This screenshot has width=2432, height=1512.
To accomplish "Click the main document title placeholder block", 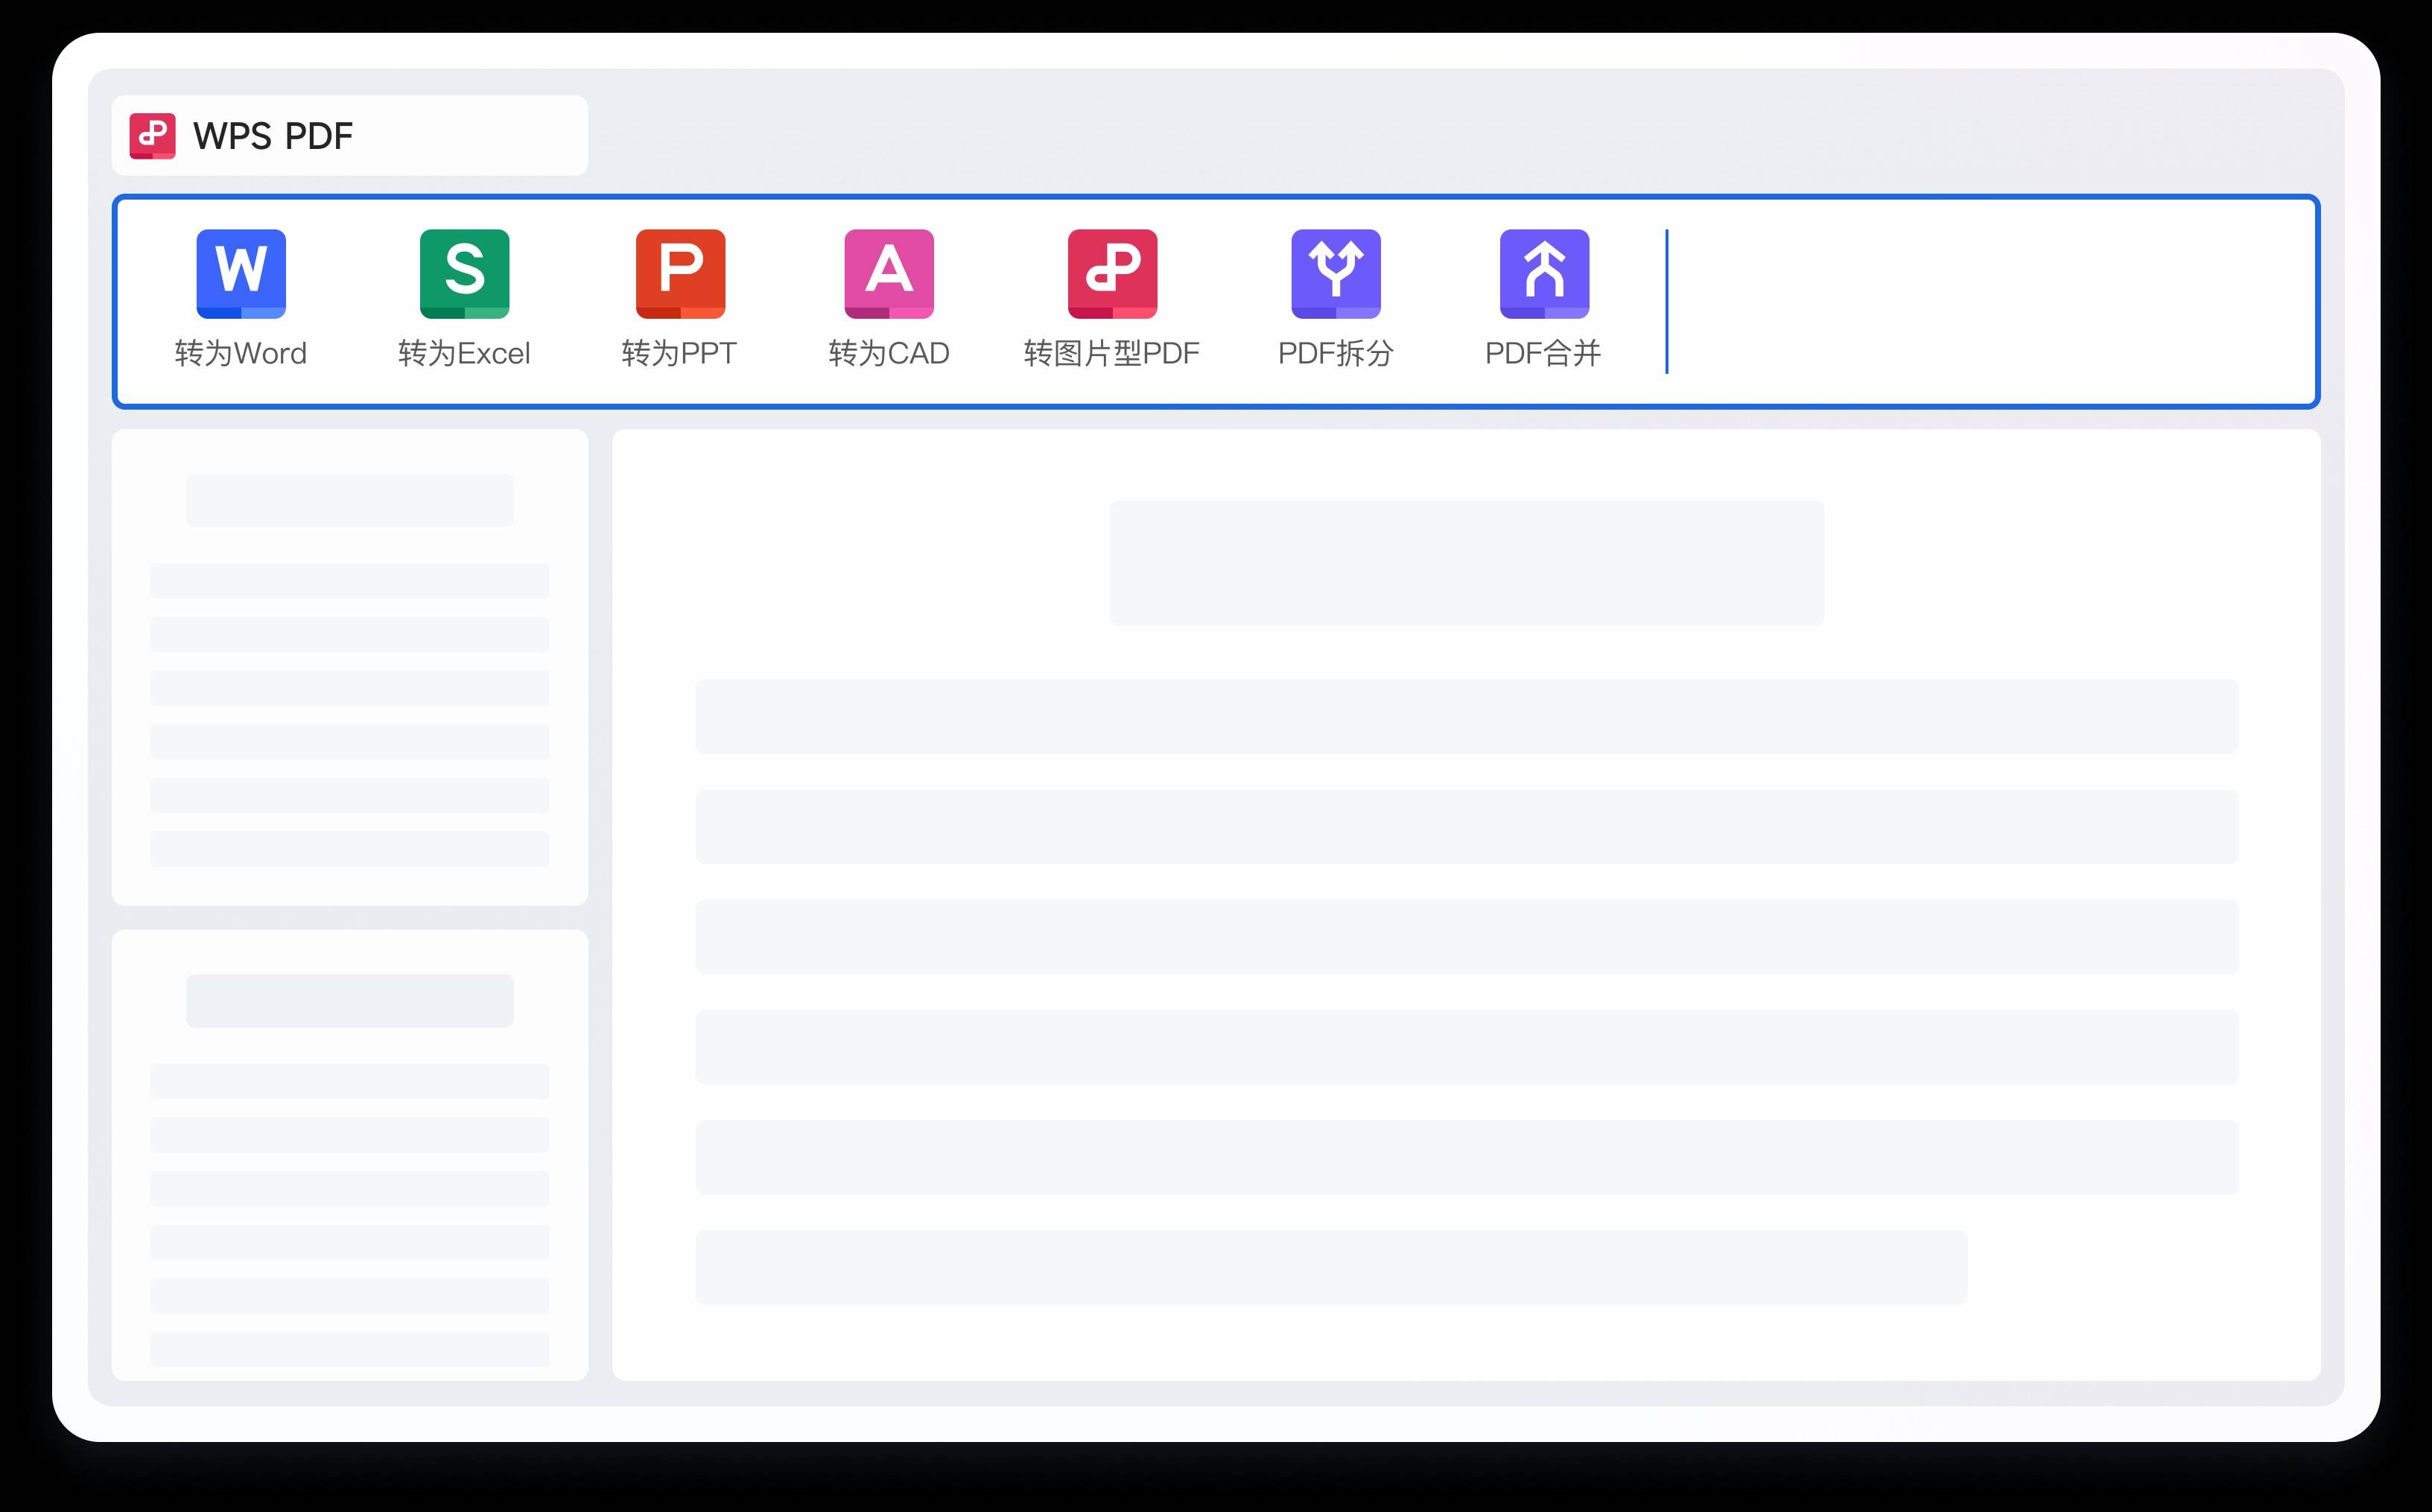I will (1466, 563).
